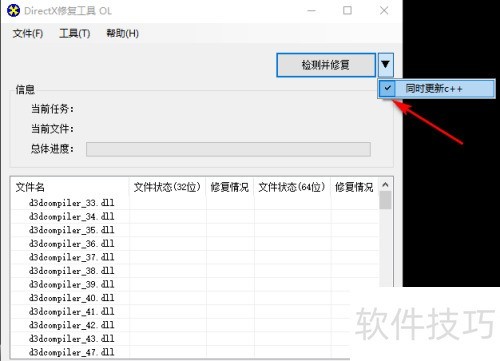Screen dimensions: 500x361
Task: Close the DirectX修复工具 window
Action: (x=384, y=11)
